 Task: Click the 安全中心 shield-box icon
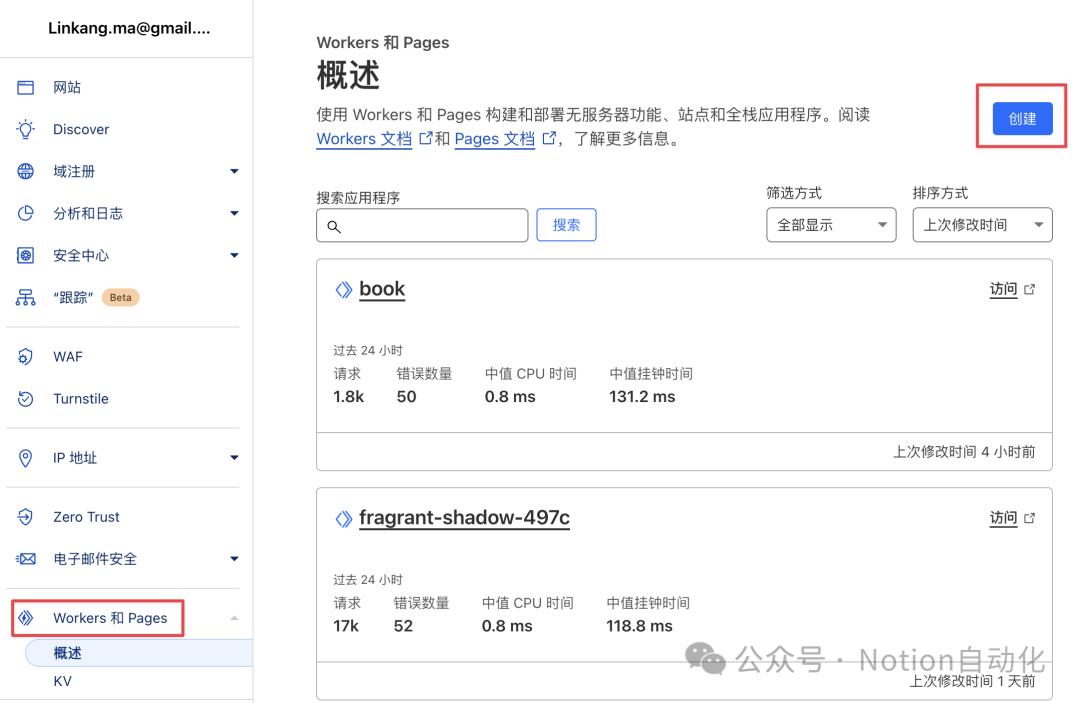[25, 255]
